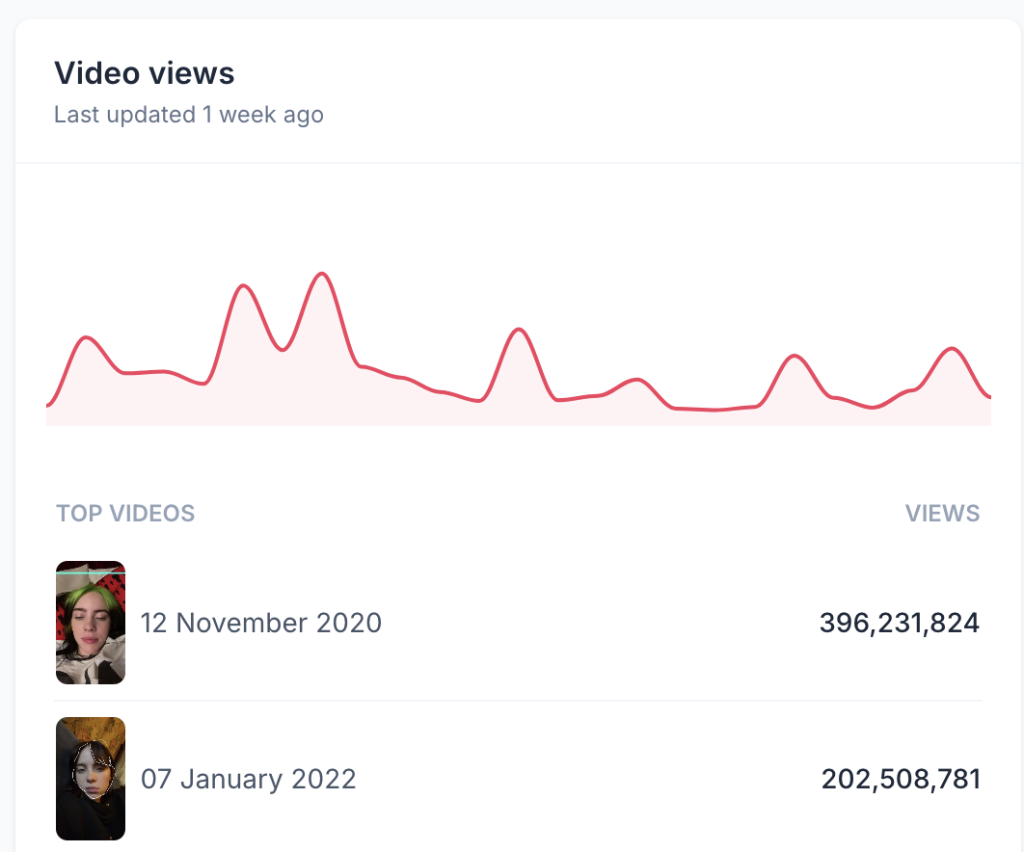Image resolution: width=1024 pixels, height=852 pixels.
Task: Select the chart peak just before the tallest
Action: click(243, 287)
